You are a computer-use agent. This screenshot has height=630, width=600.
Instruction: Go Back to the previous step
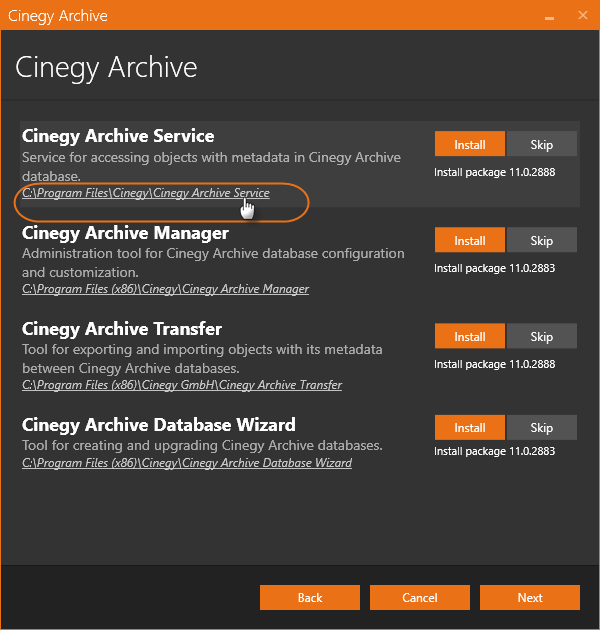tap(310, 597)
